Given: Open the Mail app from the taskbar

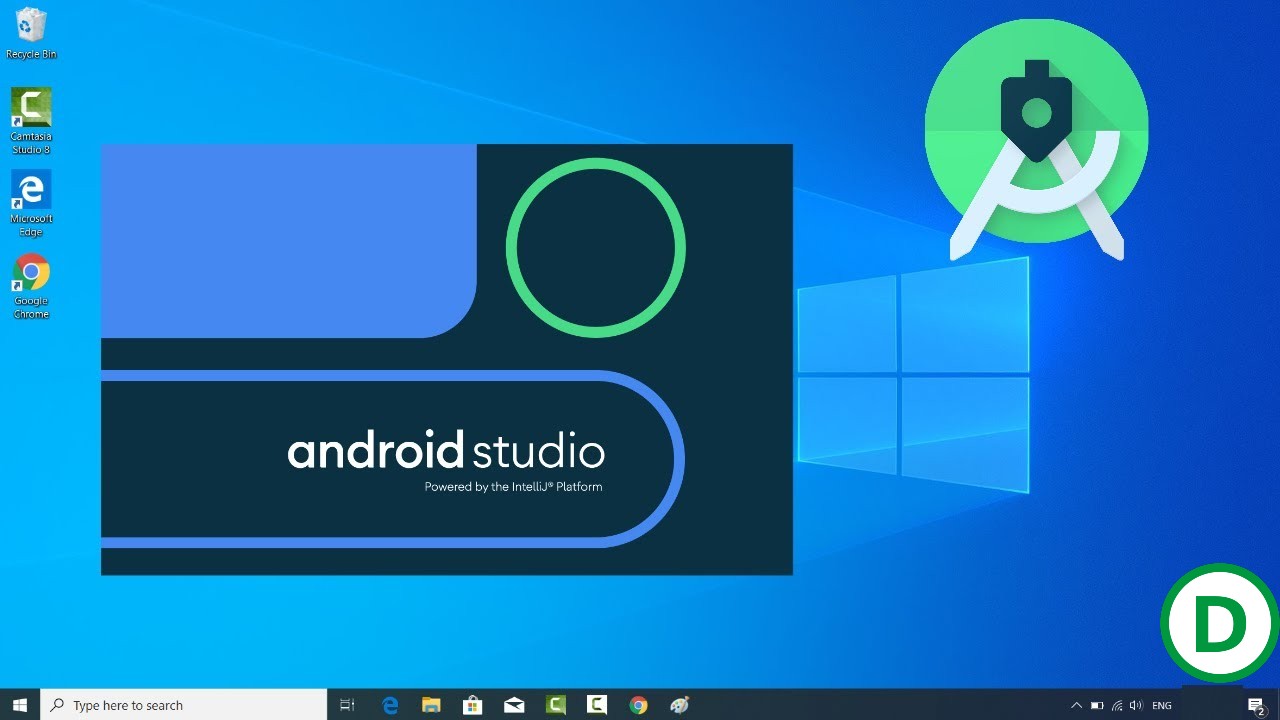Looking at the screenshot, I should 514,704.
